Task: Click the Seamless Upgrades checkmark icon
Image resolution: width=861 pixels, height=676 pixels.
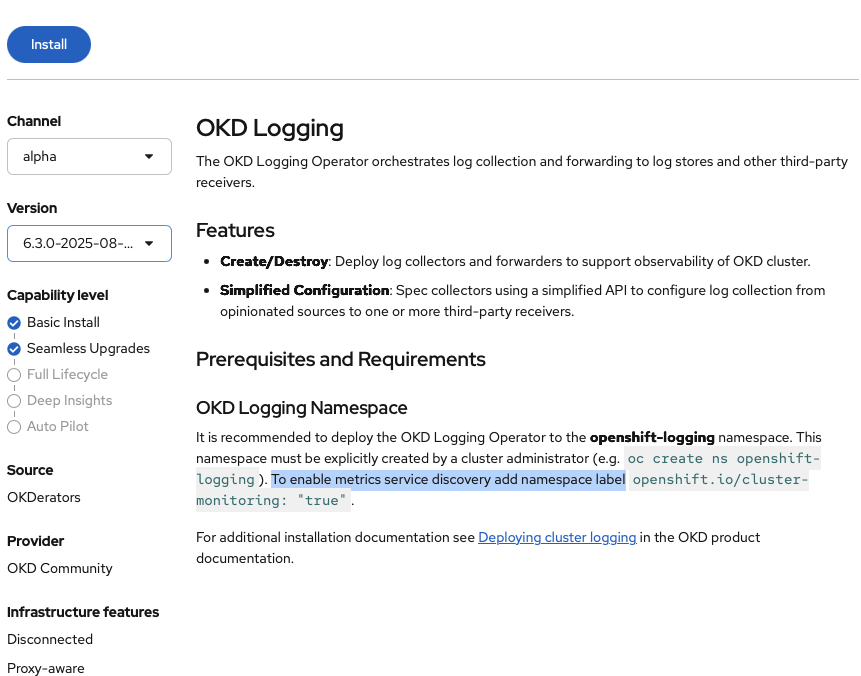Action: [14, 349]
